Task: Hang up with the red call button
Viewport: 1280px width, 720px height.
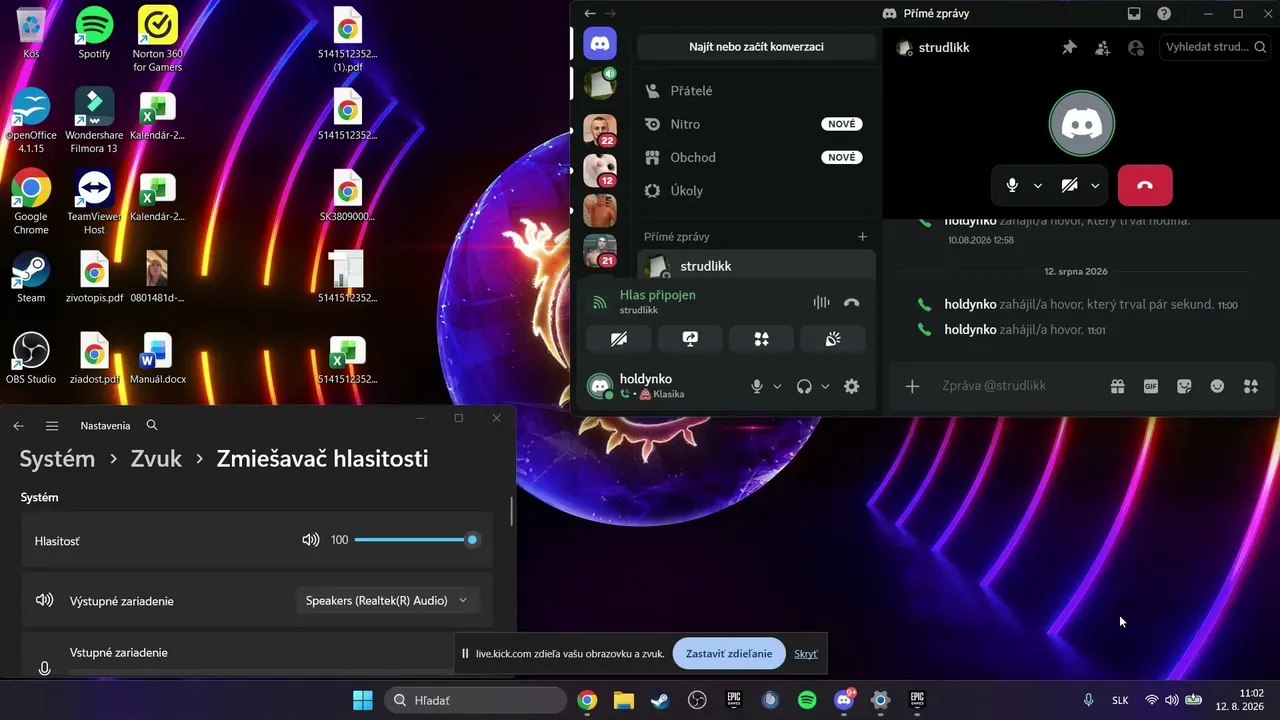Action: [x=1145, y=186]
